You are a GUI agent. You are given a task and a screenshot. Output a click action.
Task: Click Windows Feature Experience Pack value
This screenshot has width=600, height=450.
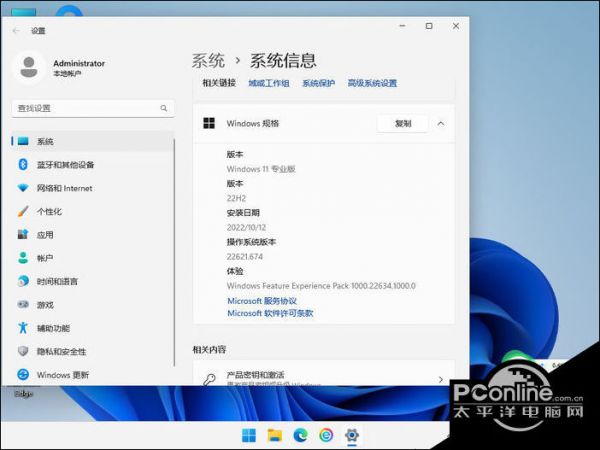coord(321,286)
